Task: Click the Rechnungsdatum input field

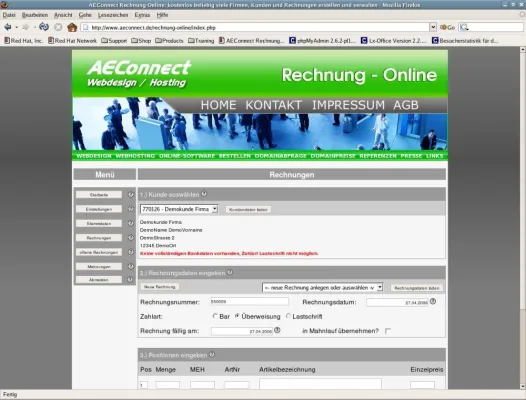Action: coord(398,302)
